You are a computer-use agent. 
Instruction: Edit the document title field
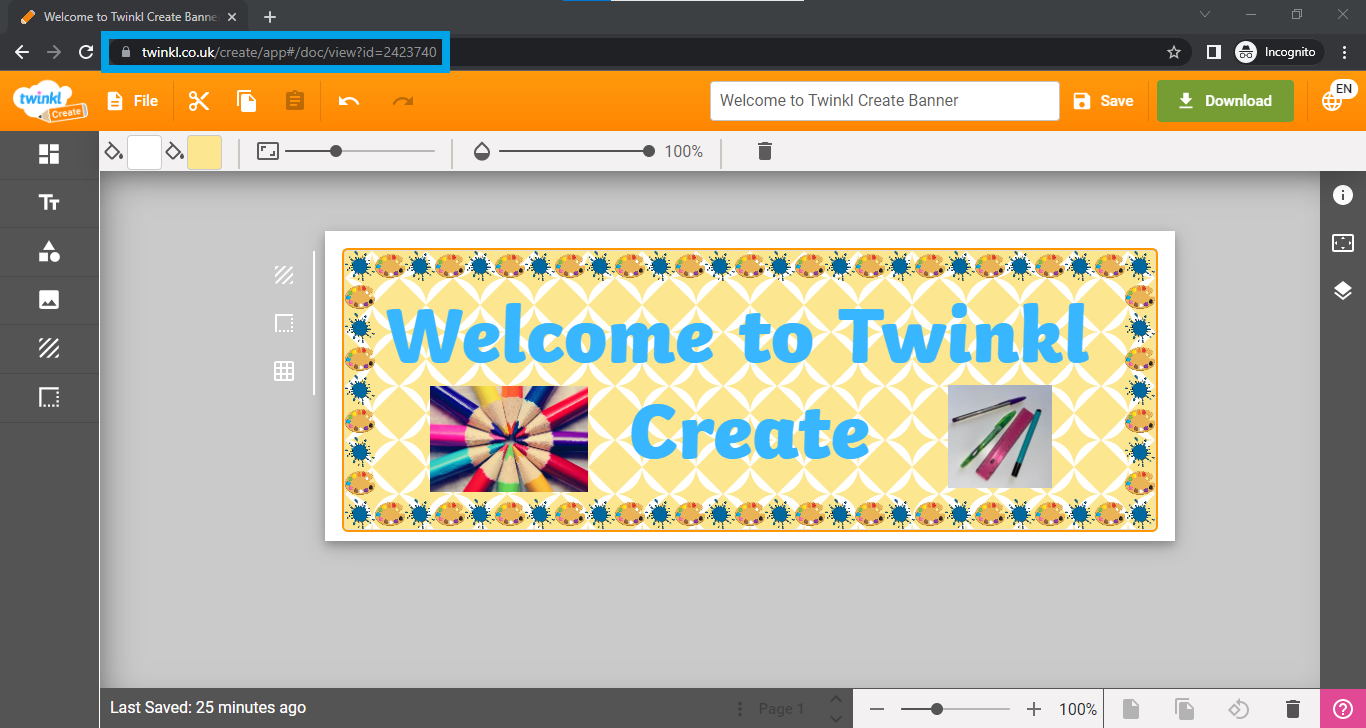(x=885, y=101)
